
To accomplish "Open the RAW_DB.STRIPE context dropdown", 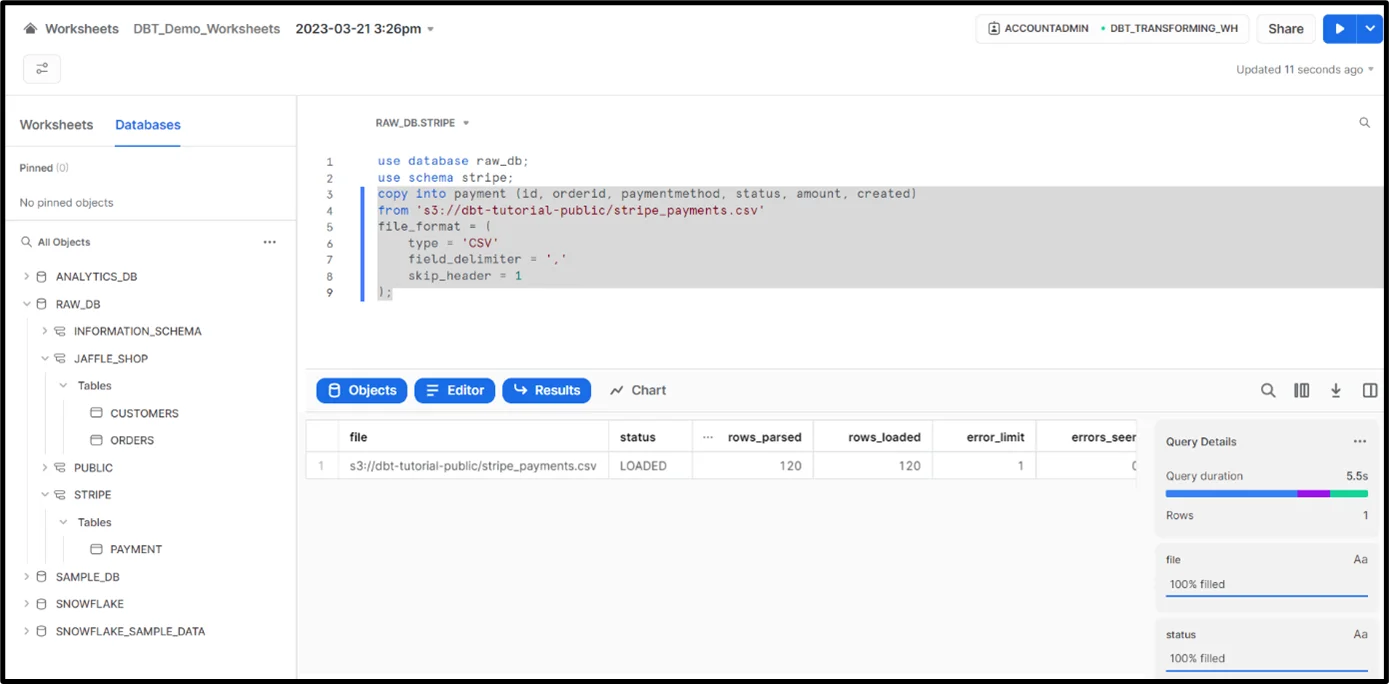I will coord(422,123).
